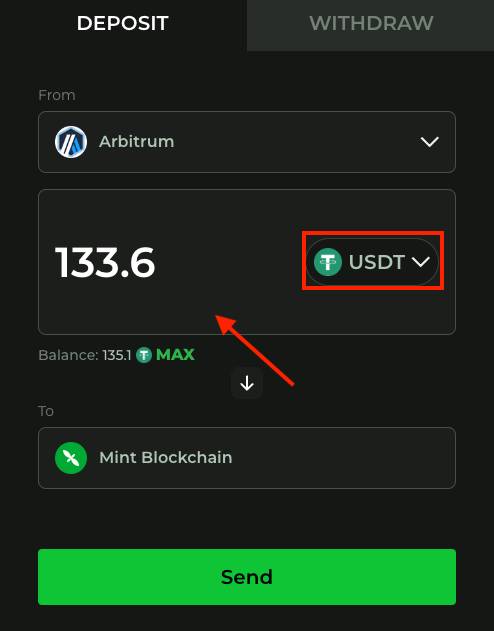The image size is (494, 631).
Task: Click the small Tether icon beside balance
Action: click(144, 355)
